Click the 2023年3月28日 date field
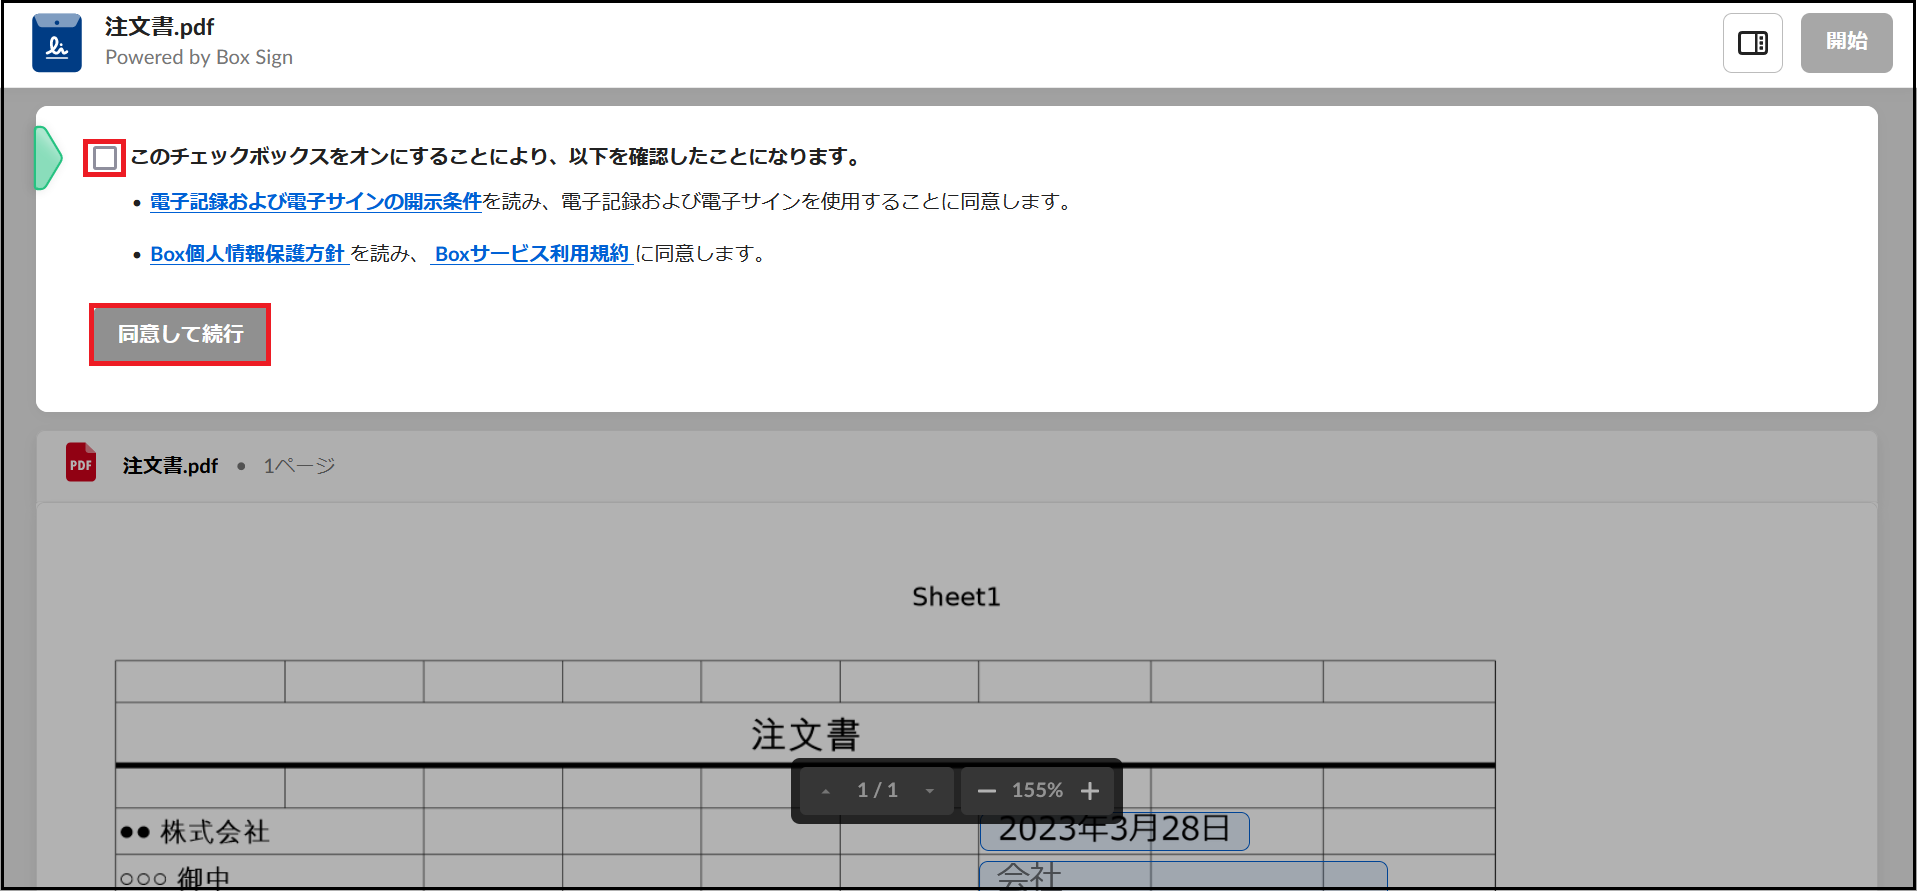Image resolution: width=1917 pixels, height=891 pixels. click(x=1114, y=831)
